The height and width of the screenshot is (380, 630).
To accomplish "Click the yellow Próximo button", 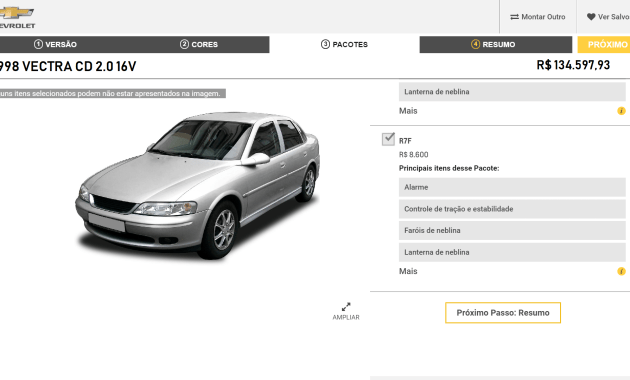I will [x=604, y=44].
